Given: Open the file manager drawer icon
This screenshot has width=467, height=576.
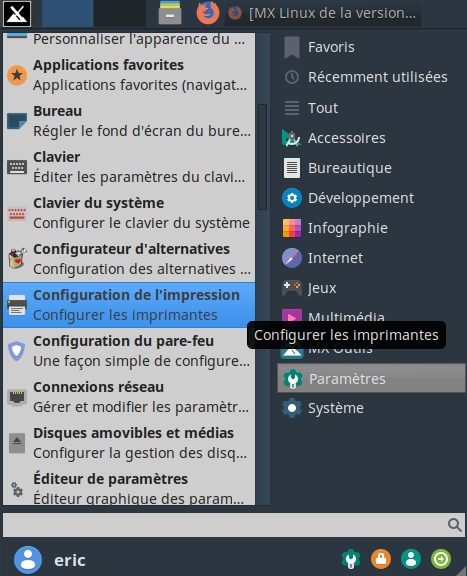Looking at the screenshot, I should point(170,13).
